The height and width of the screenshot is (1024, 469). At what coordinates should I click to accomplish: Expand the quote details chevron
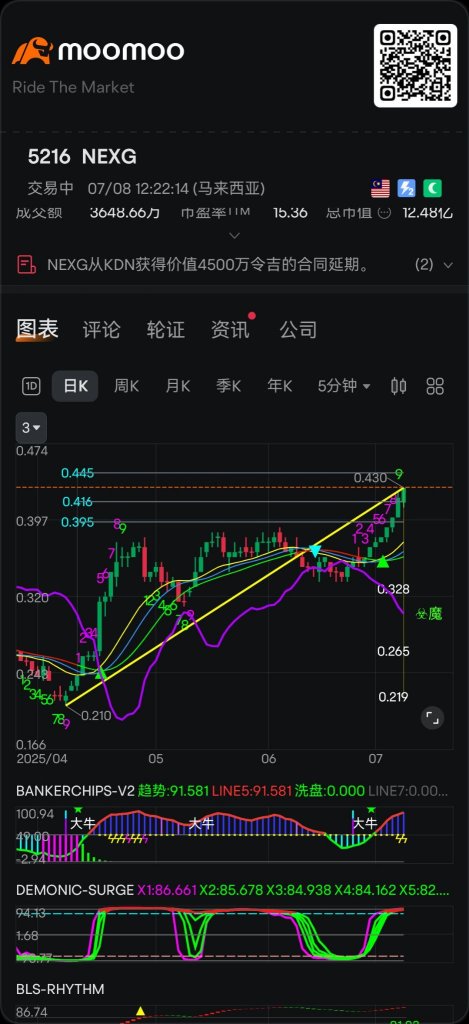(x=234, y=235)
